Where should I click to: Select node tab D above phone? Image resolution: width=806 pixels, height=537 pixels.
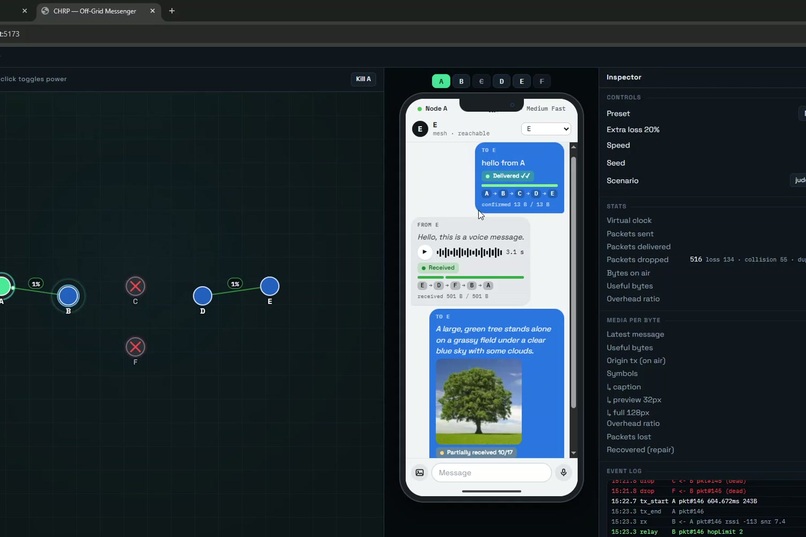click(501, 81)
